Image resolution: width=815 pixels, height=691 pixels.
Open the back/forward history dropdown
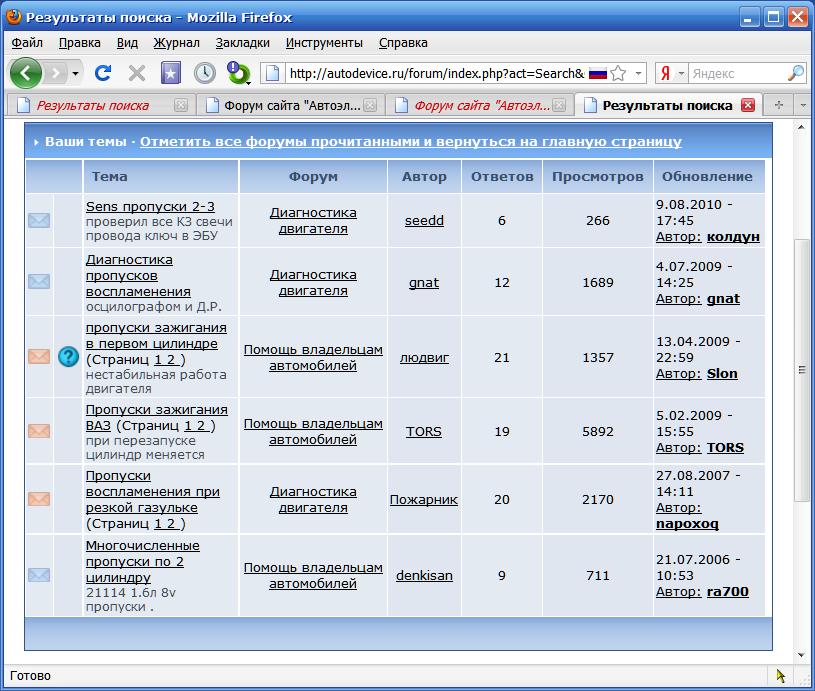click(x=75, y=73)
